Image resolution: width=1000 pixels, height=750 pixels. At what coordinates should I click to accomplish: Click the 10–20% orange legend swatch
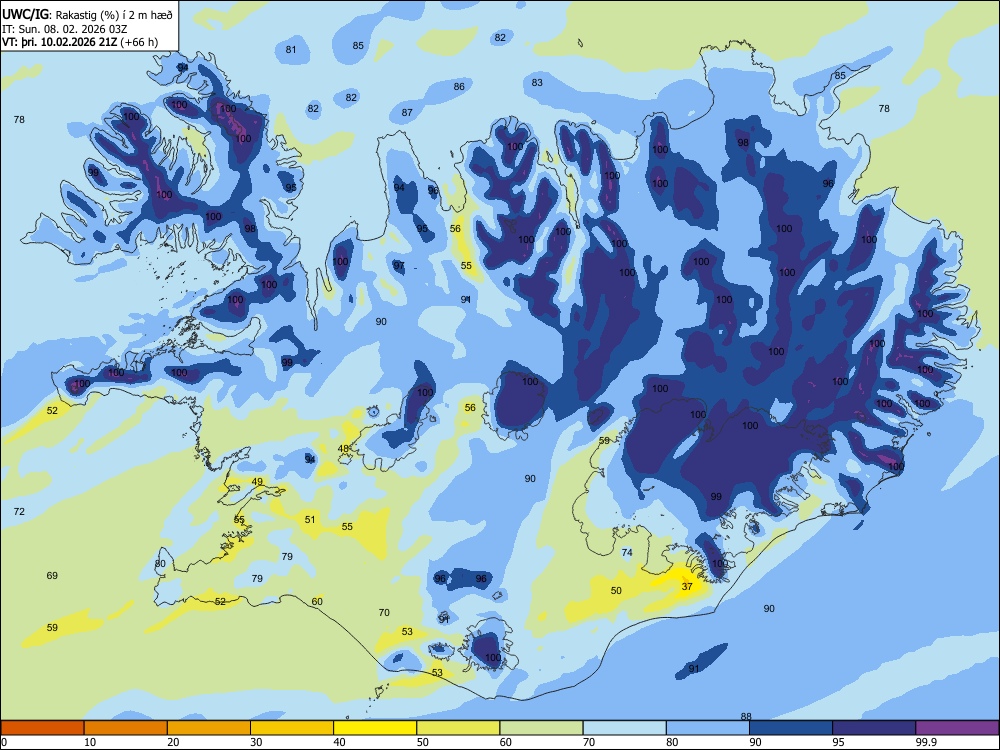pos(126,728)
